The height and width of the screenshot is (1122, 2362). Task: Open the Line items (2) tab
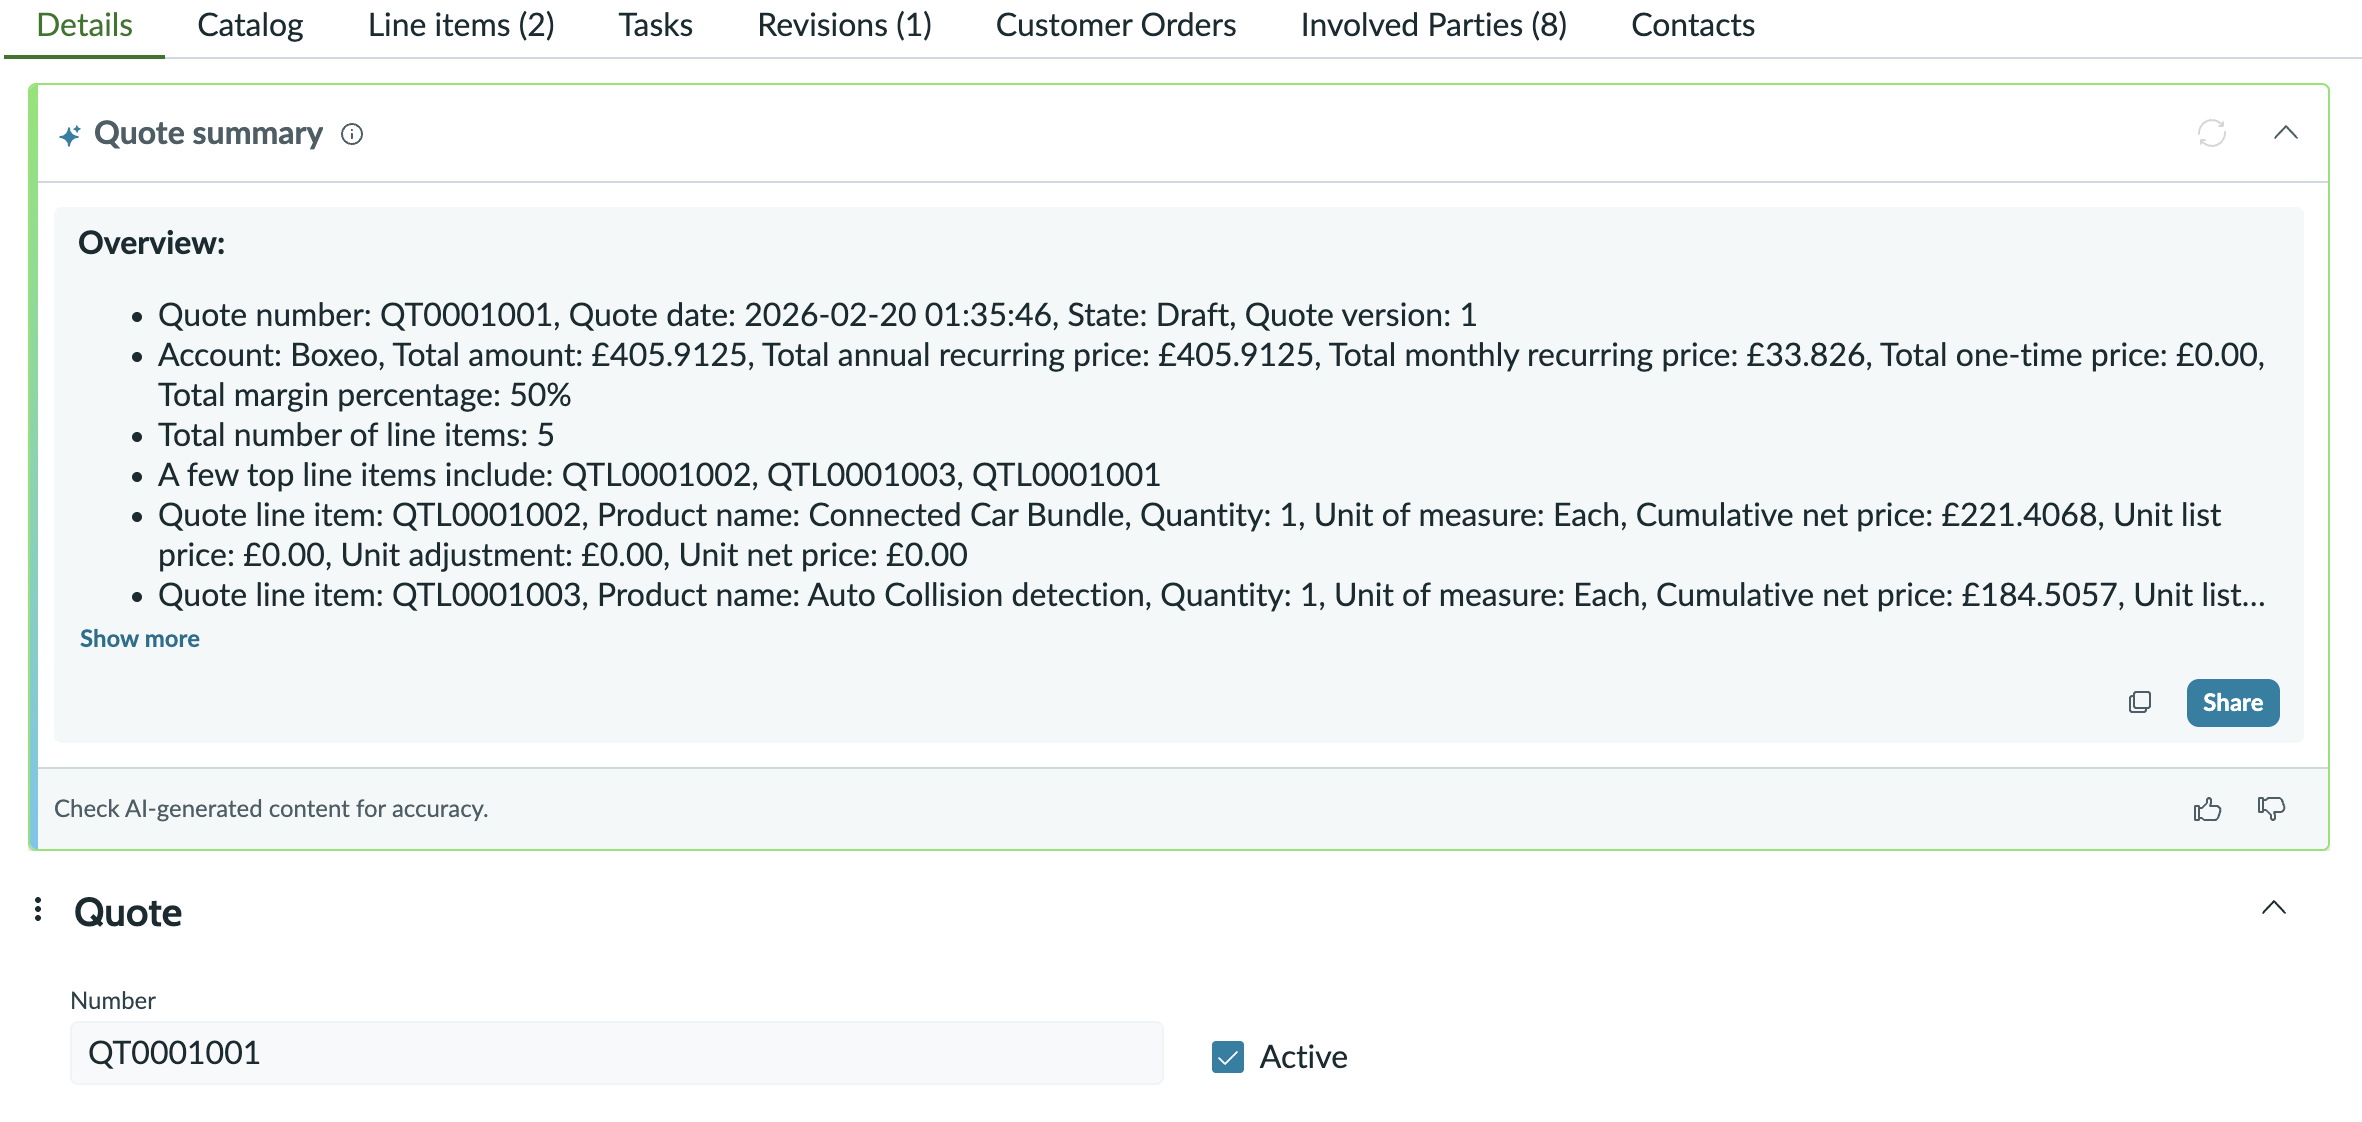(461, 25)
